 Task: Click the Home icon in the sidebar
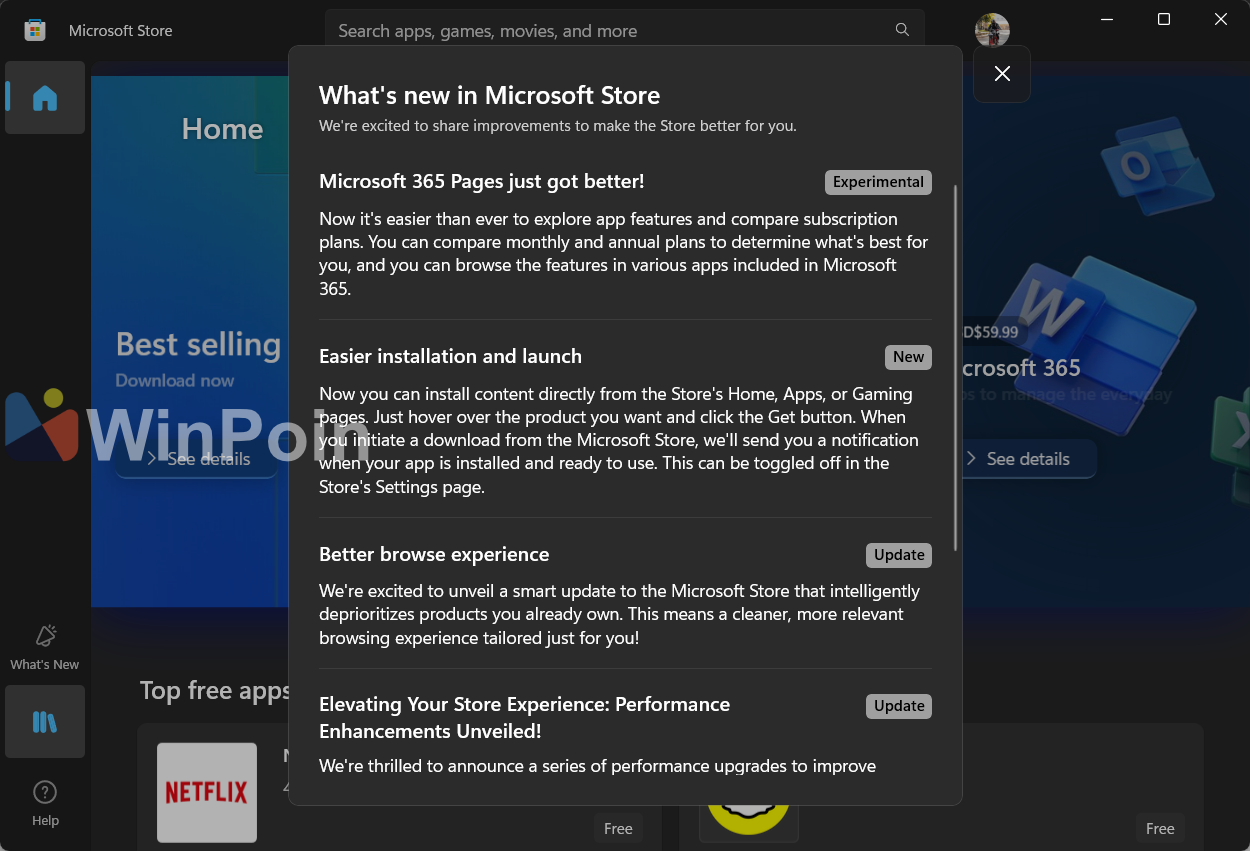point(45,98)
